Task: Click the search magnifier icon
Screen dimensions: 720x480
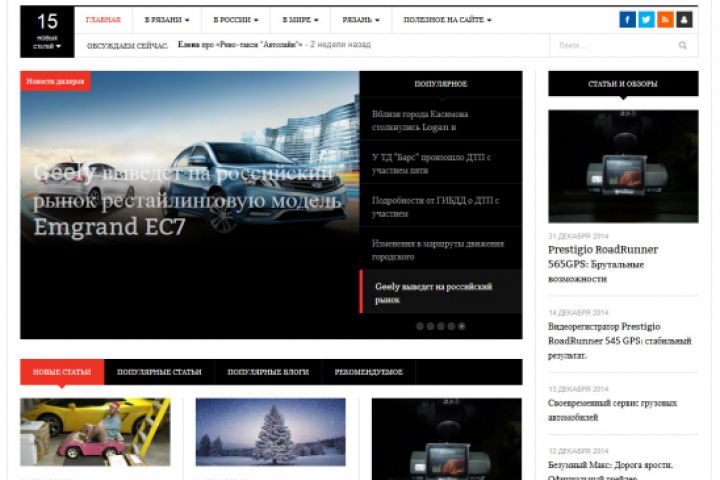Action: (x=683, y=45)
